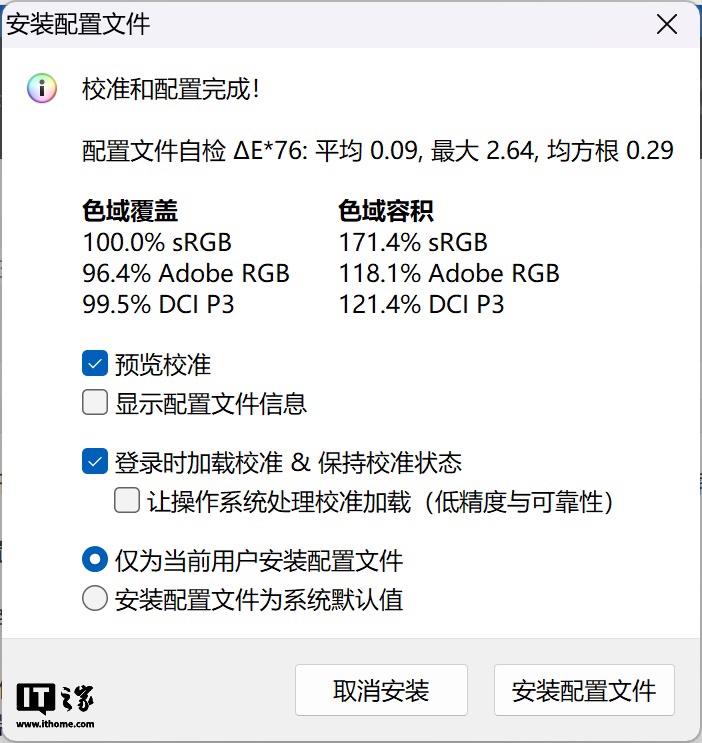Click the 安装配置文件 button at bottom

(x=584, y=690)
